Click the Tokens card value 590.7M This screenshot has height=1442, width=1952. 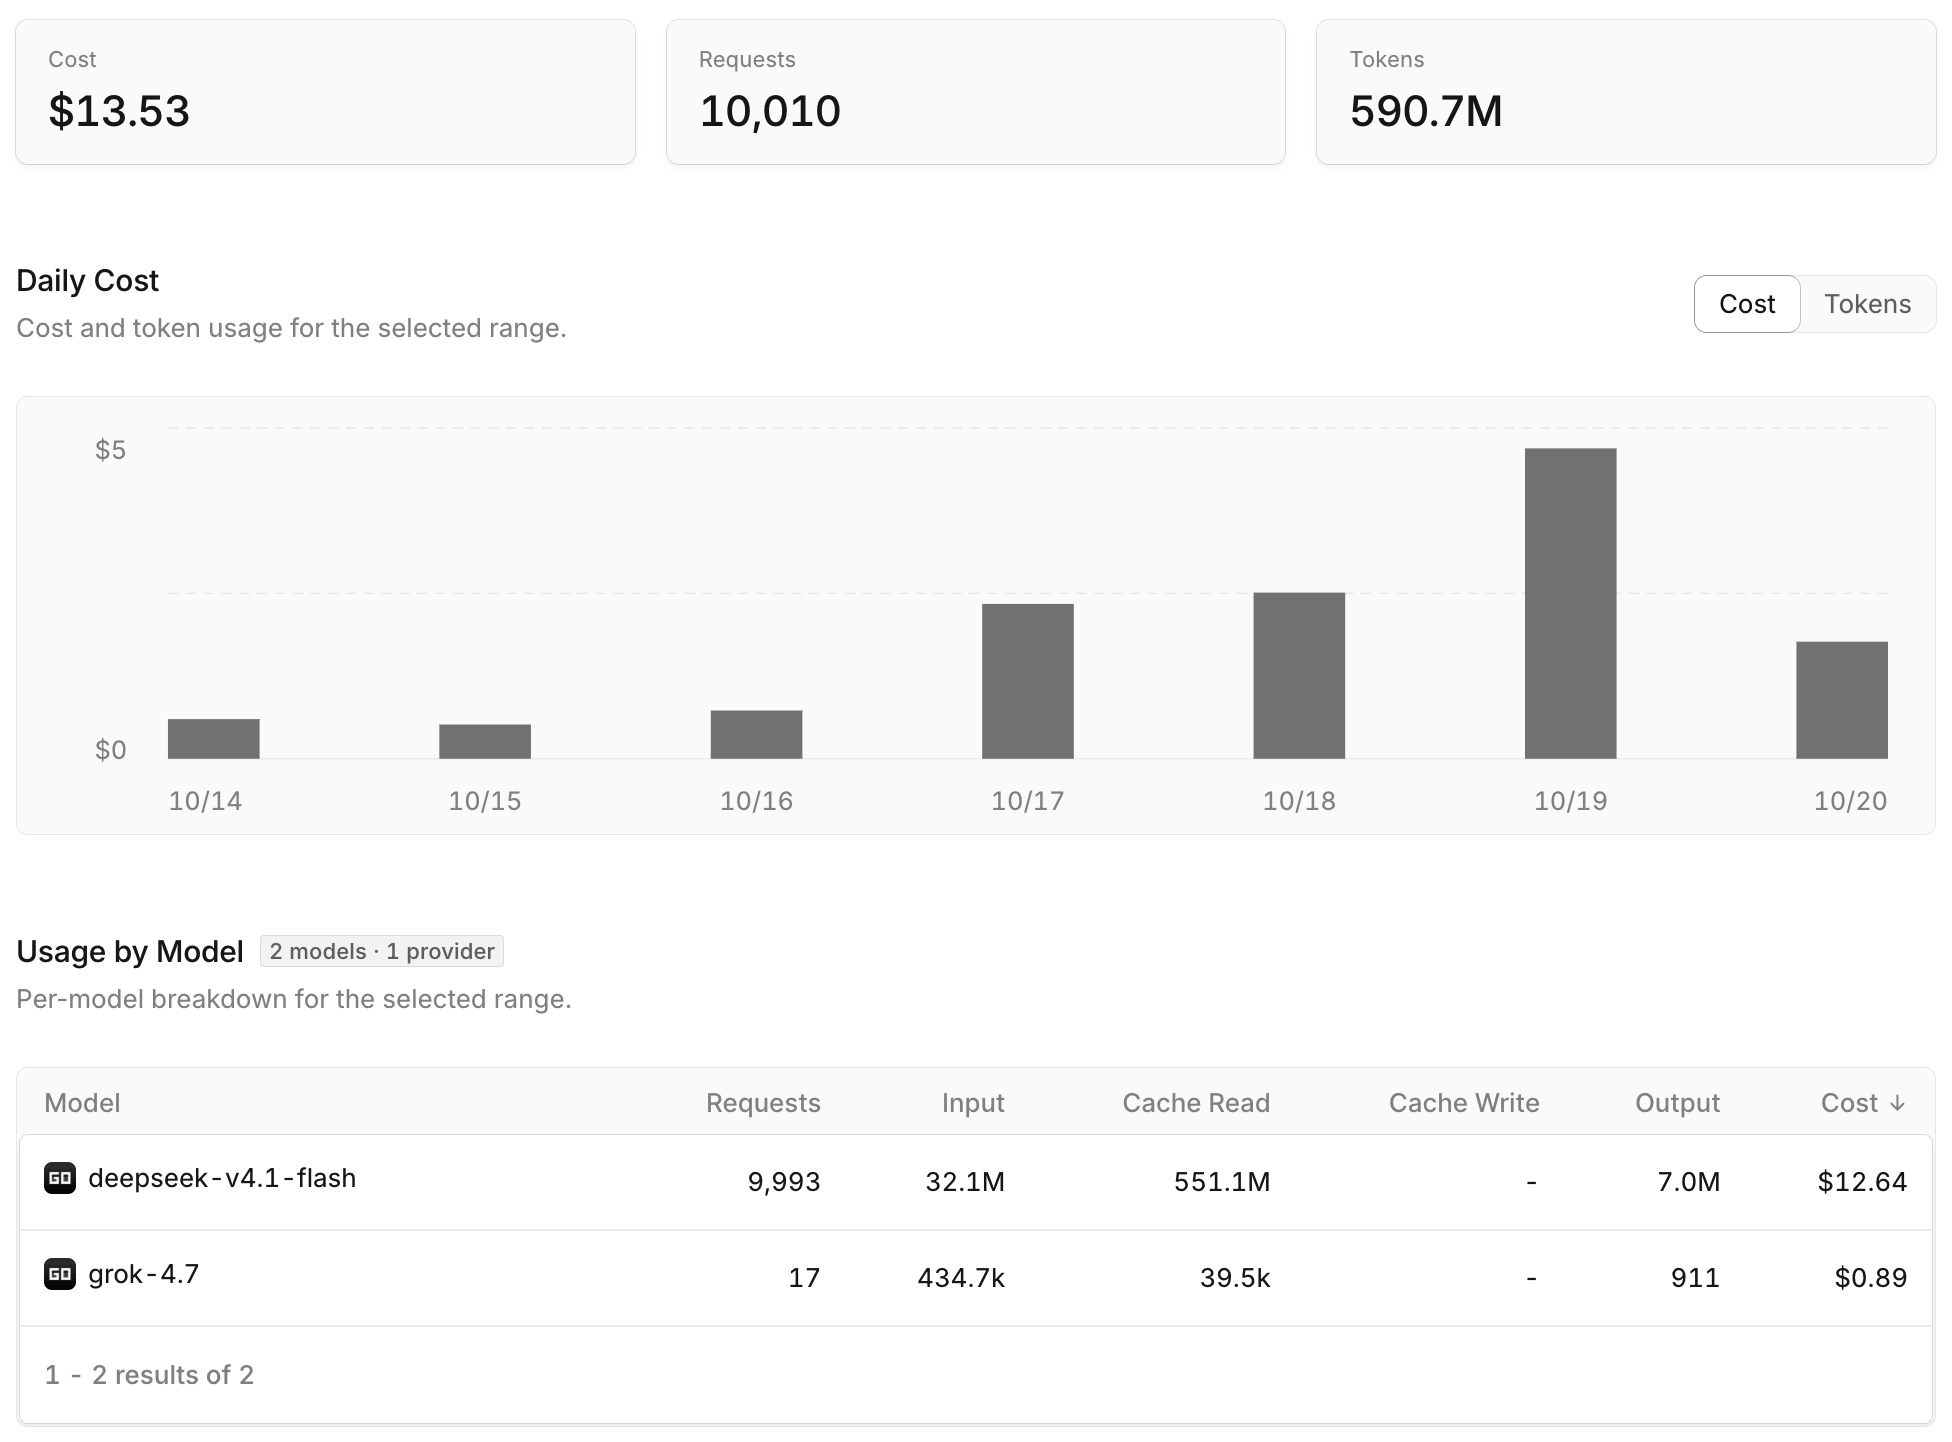(x=1426, y=111)
